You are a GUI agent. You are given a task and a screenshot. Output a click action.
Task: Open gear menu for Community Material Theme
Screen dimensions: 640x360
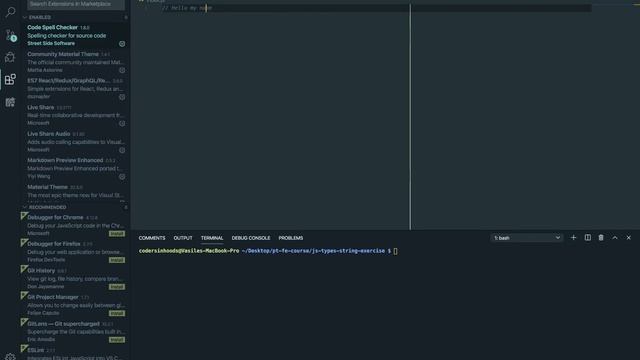point(122,70)
